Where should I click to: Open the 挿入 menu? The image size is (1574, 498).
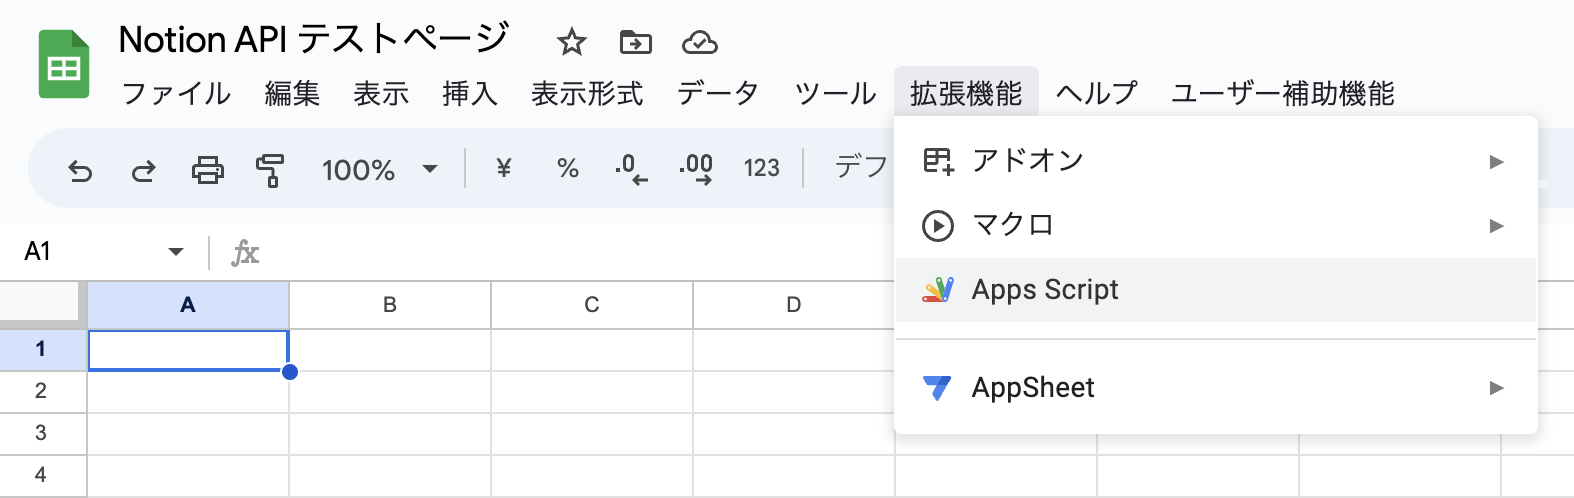[x=470, y=93]
